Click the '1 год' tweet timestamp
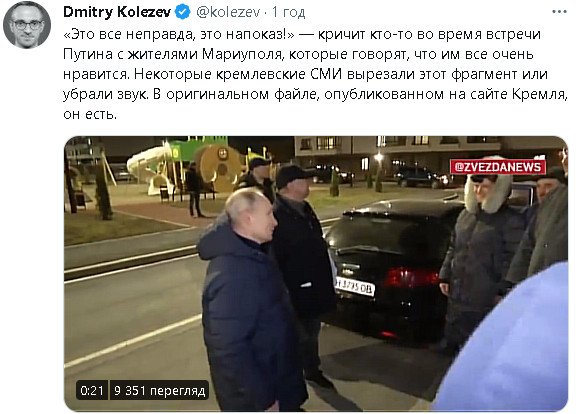The width and height of the screenshot is (579, 414). point(288,13)
